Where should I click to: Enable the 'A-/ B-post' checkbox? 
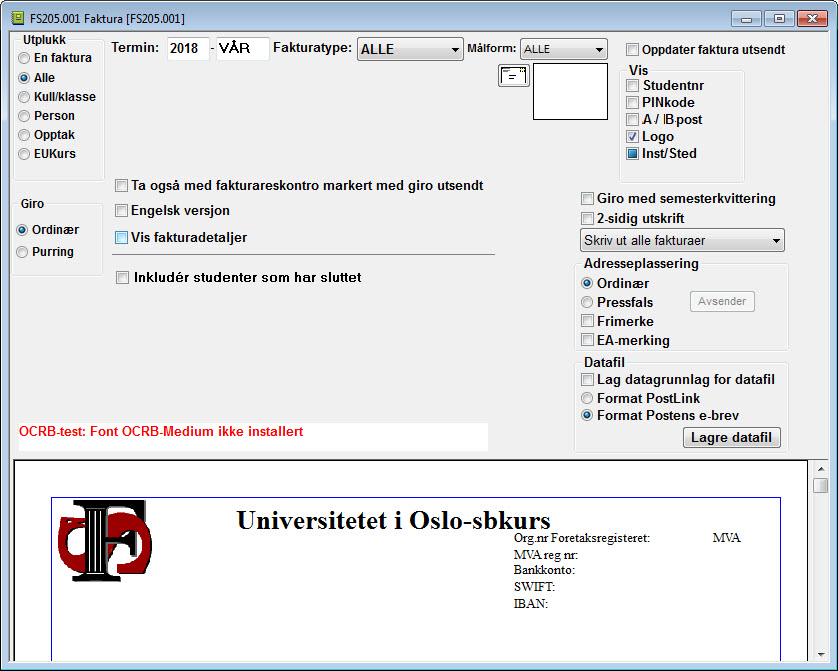coord(633,120)
